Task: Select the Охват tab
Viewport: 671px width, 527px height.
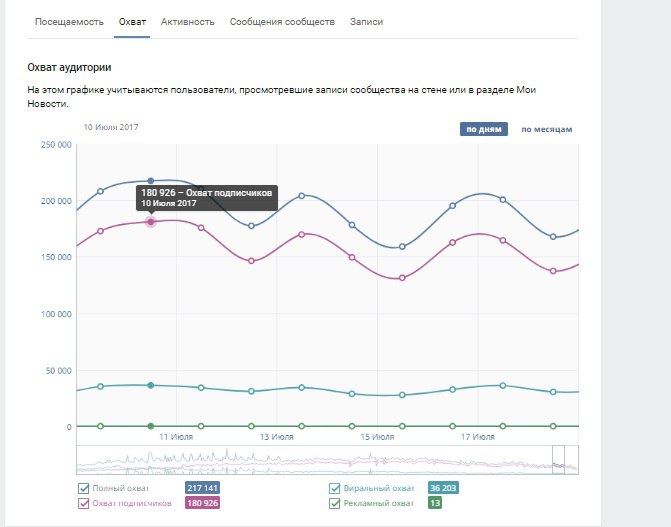Action: click(131, 21)
